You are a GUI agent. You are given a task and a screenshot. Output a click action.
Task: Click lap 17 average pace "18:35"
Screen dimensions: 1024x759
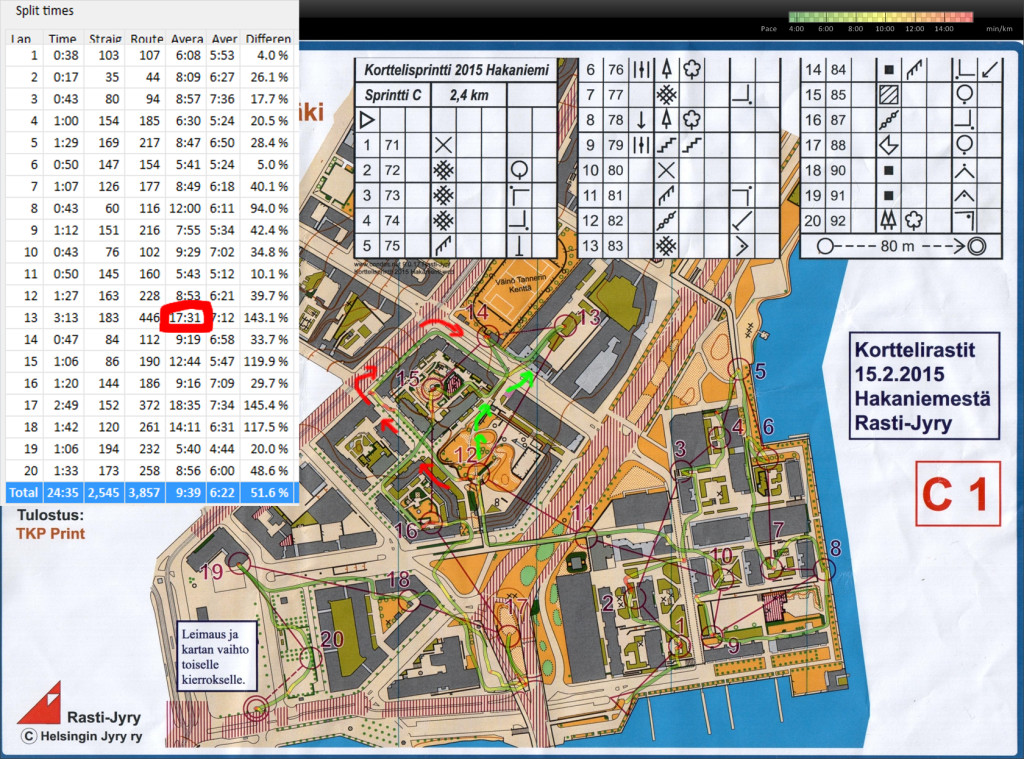pos(185,406)
